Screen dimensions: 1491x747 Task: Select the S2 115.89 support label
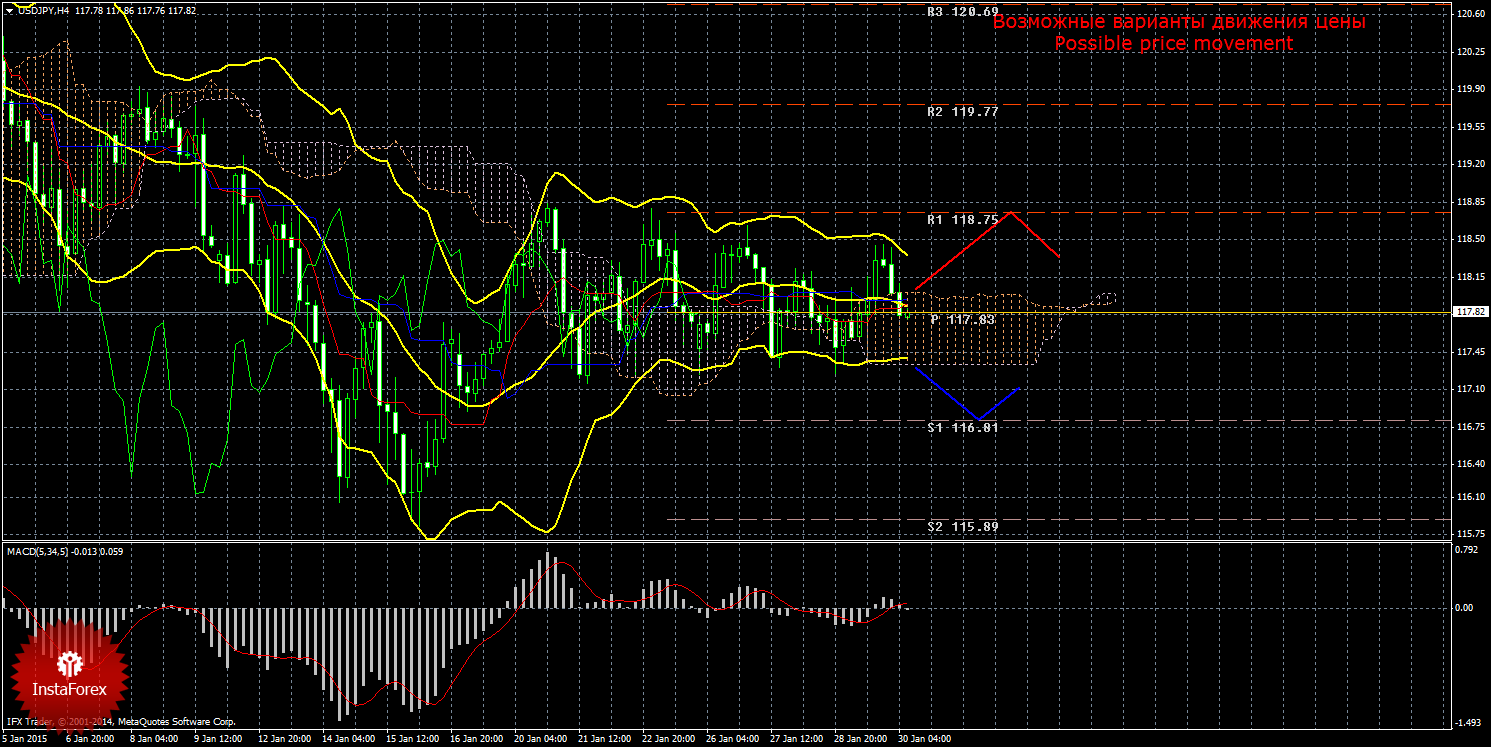962,526
